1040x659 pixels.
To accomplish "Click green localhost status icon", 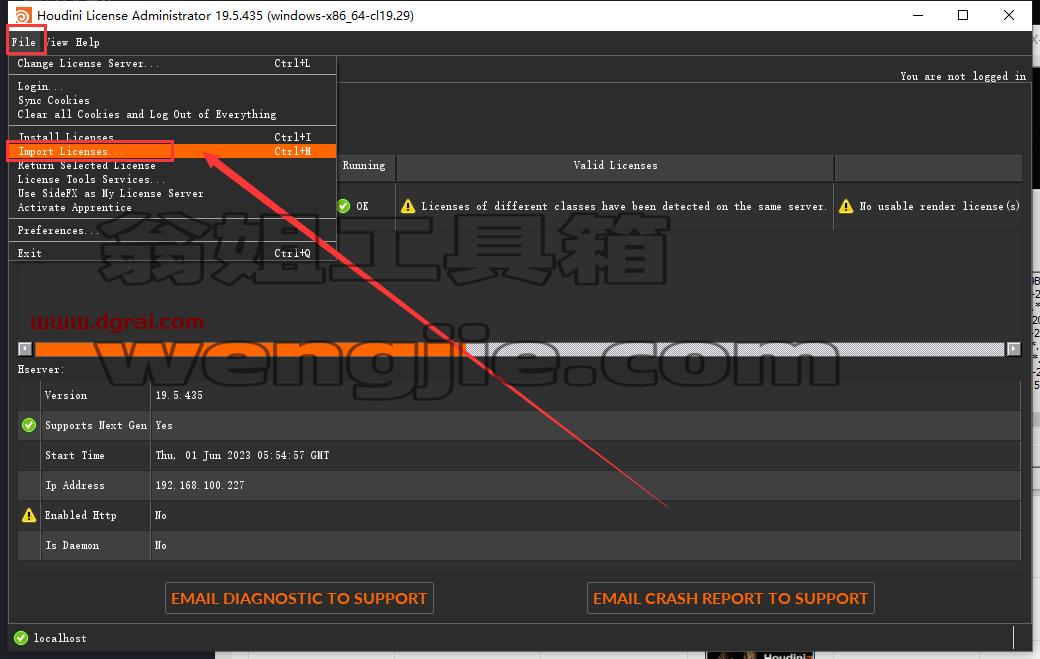I will (21, 638).
